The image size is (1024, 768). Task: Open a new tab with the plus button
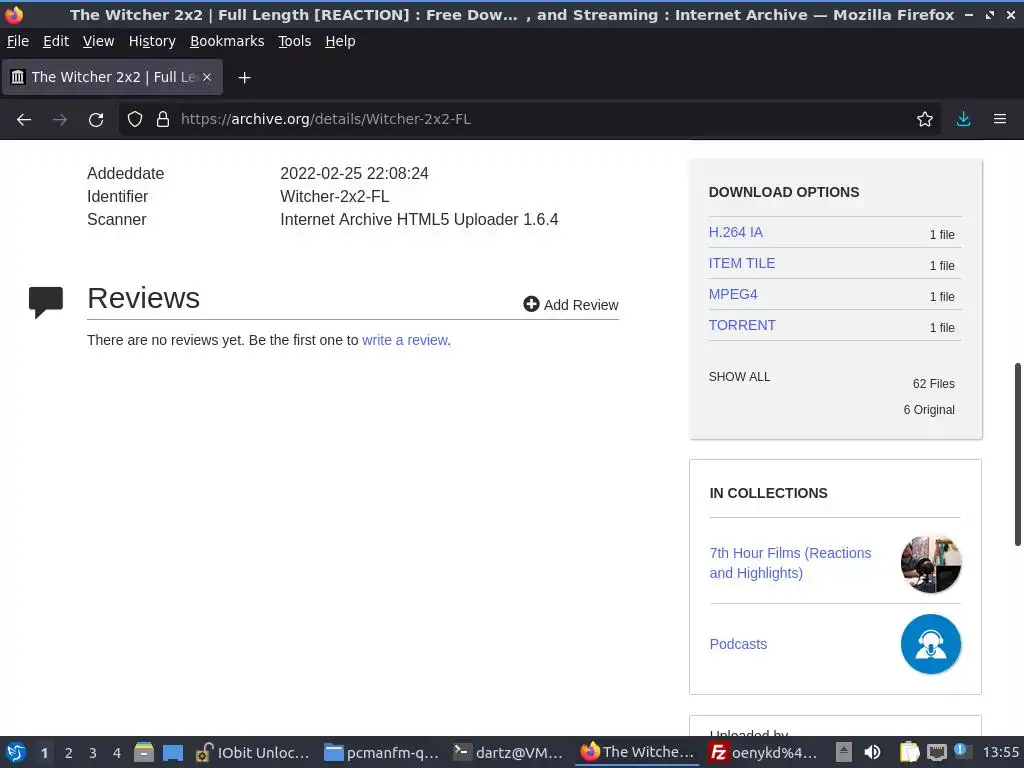pyautogui.click(x=244, y=78)
